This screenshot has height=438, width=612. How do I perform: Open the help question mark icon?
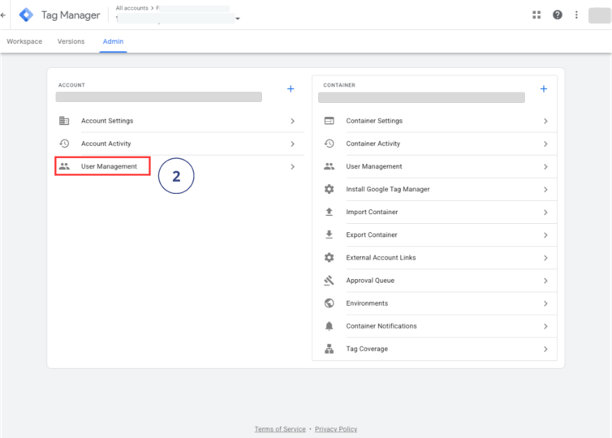(557, 15)
